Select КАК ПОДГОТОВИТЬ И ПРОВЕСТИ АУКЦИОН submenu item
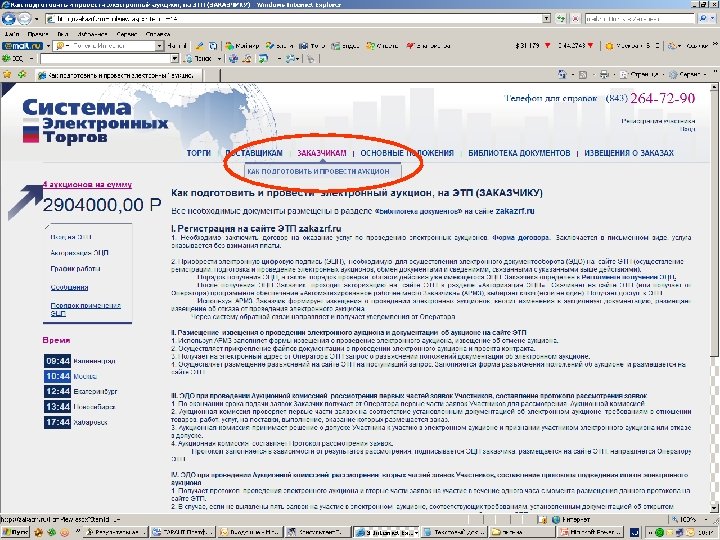 pos(318,171)
